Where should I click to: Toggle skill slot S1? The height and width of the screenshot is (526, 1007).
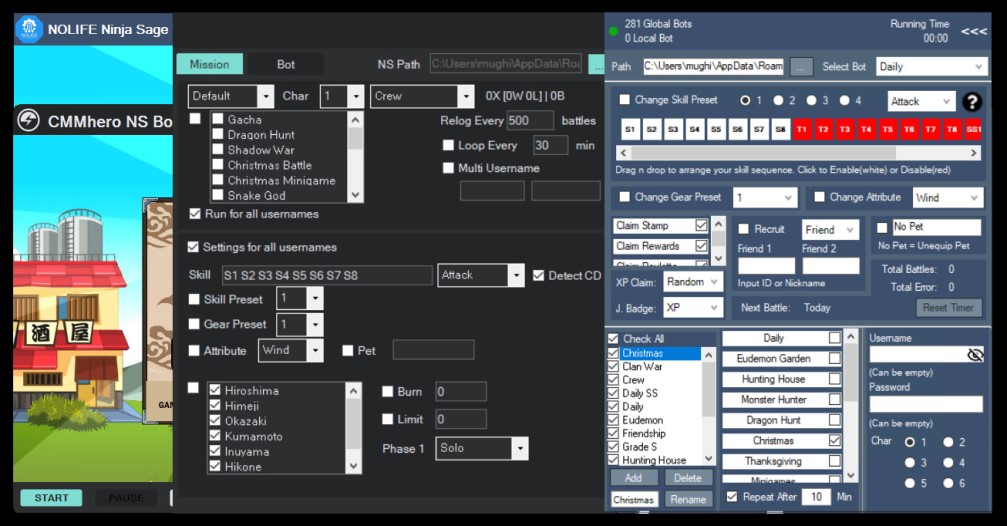pos(630,129)
